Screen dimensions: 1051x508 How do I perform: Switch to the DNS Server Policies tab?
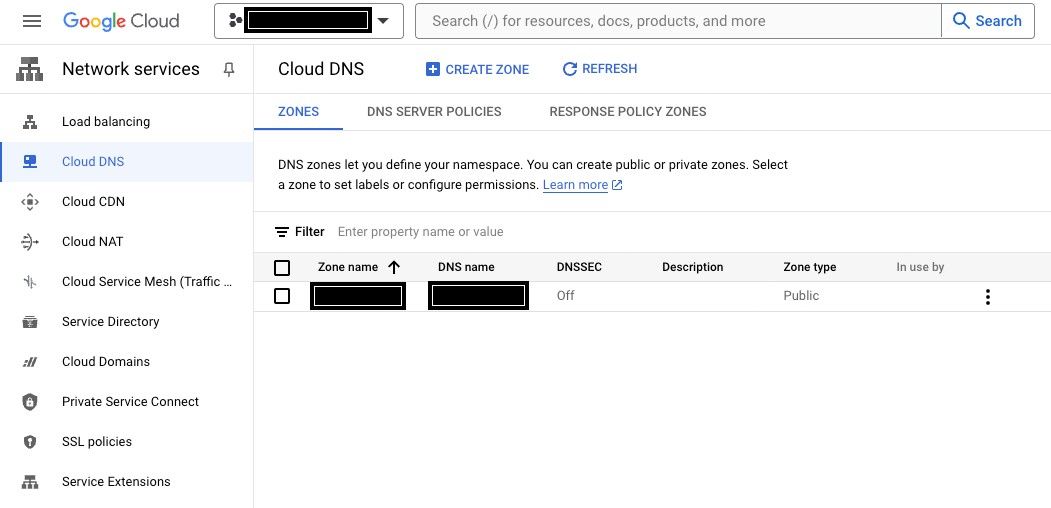pyautogui.click(x=434, y=112)
